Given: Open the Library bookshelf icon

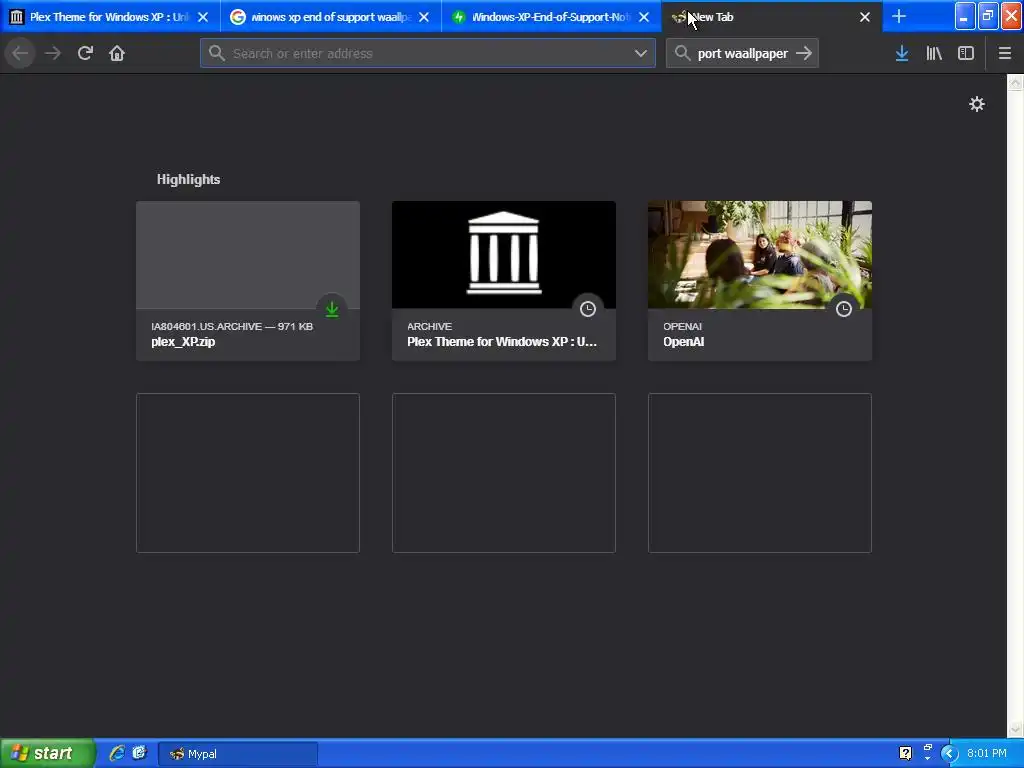Looking at the screenshot, I should click(934, 53).
